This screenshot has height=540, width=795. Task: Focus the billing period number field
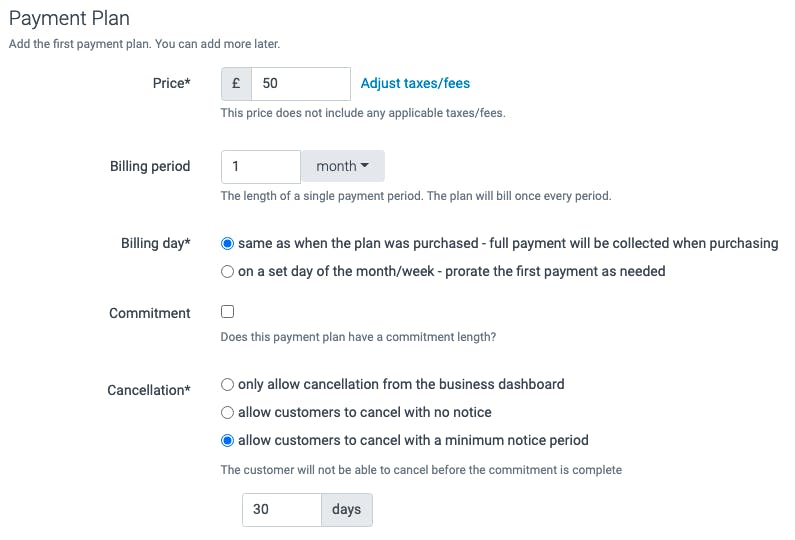pyautogui.click(x=261, y=166)
